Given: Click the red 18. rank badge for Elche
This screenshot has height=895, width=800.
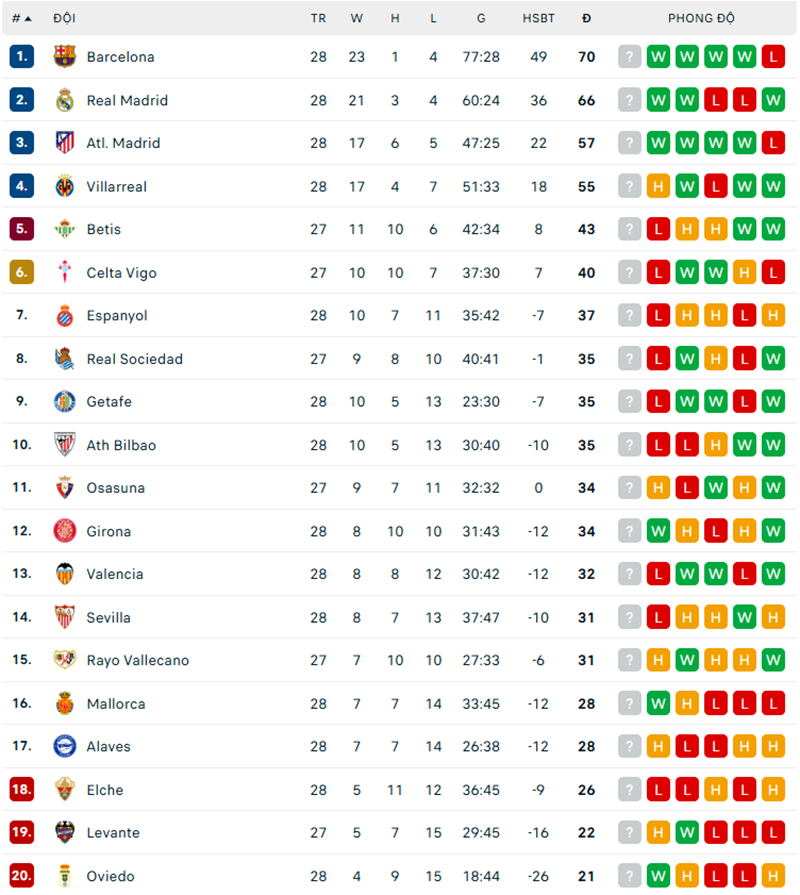Looking at the screenshot, I should [22, 790].
